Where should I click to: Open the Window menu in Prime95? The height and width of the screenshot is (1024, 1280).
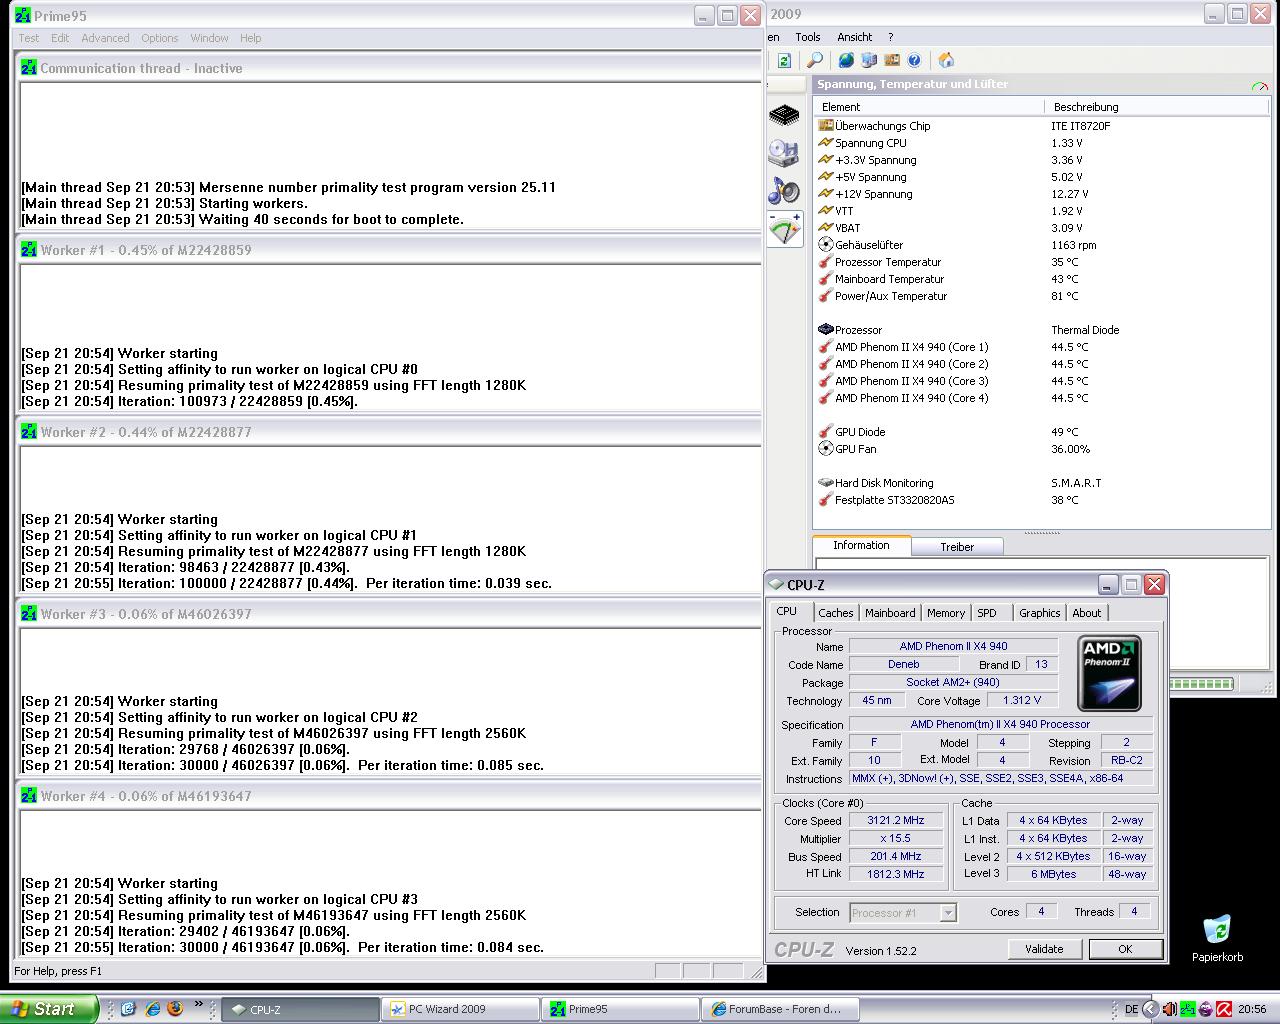point(209,38)
